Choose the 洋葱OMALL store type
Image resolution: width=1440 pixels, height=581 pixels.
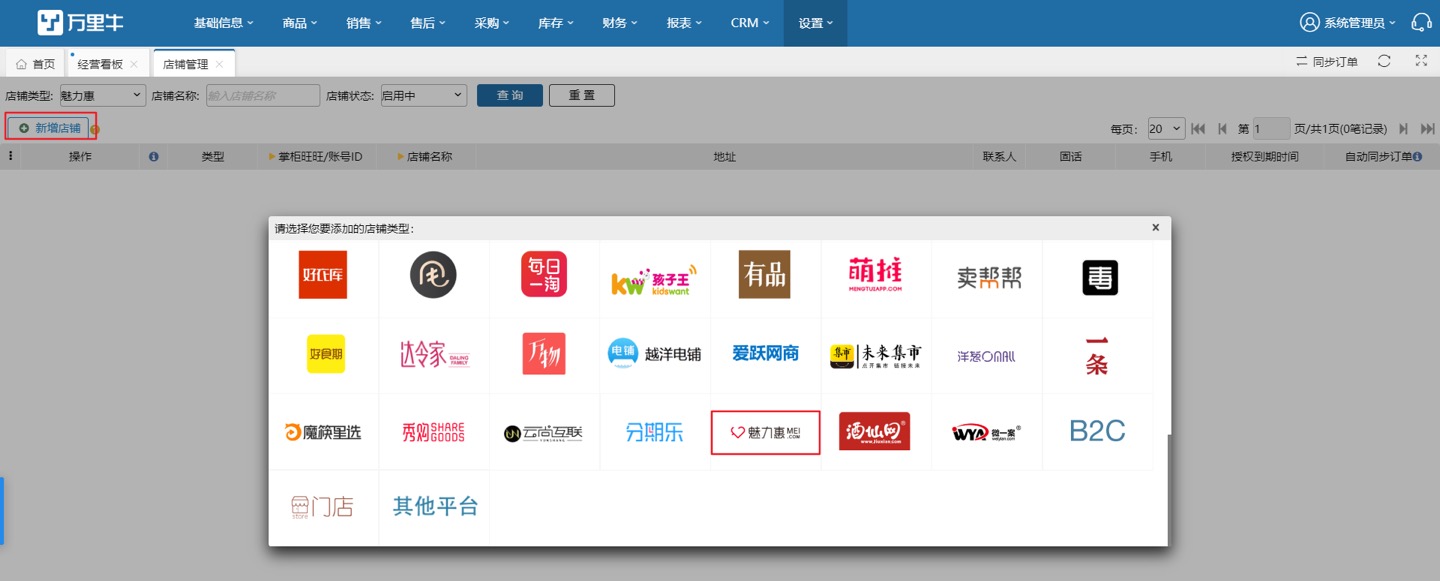[986, 356]
